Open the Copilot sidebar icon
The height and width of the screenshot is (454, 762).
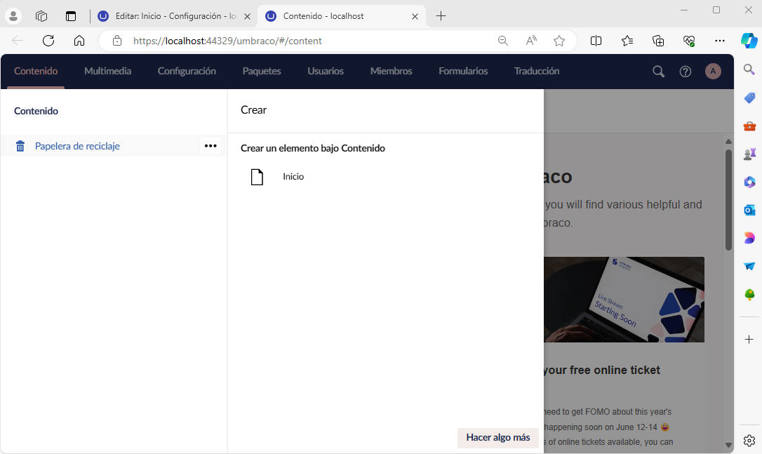(749, 40)
